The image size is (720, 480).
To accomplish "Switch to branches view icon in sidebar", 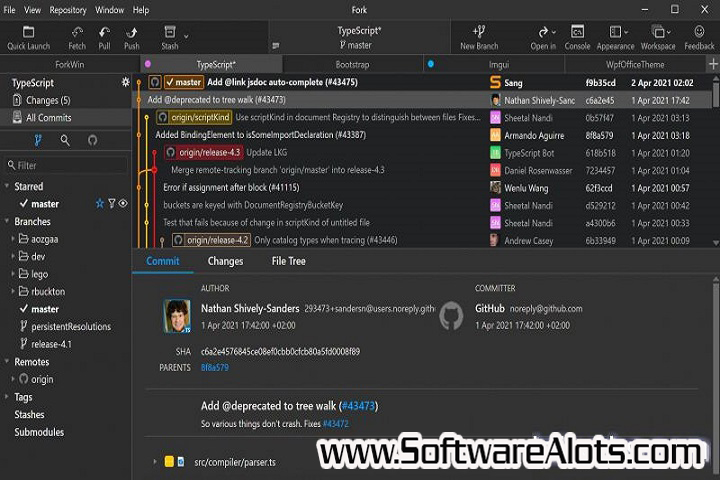I will click(x=38, y=140).
